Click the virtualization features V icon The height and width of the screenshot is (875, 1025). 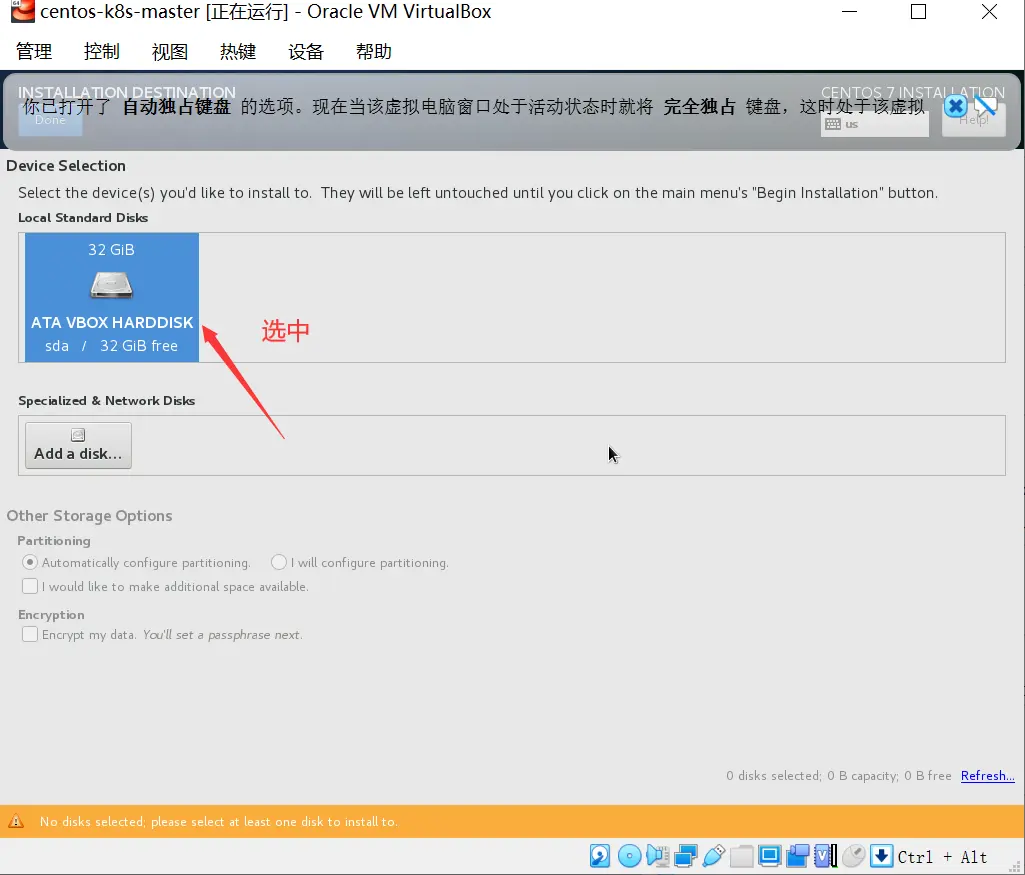pyautogui.click(x=826, y=855)
